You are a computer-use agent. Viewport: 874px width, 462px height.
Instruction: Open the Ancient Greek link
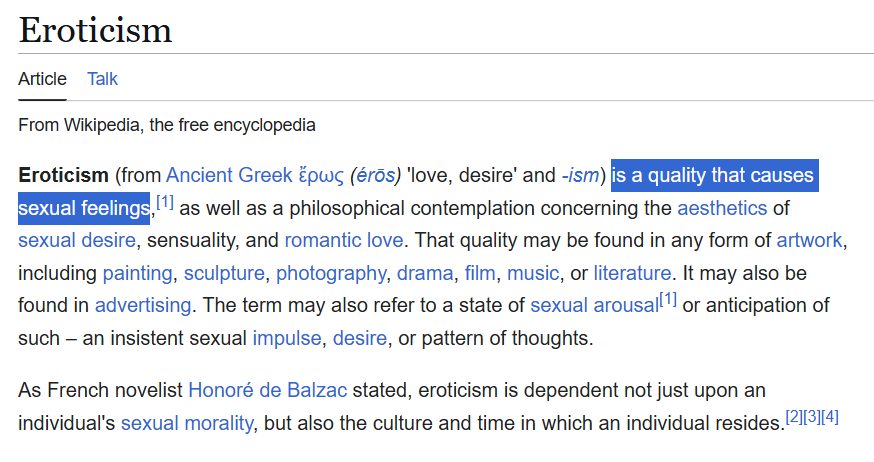229,176
